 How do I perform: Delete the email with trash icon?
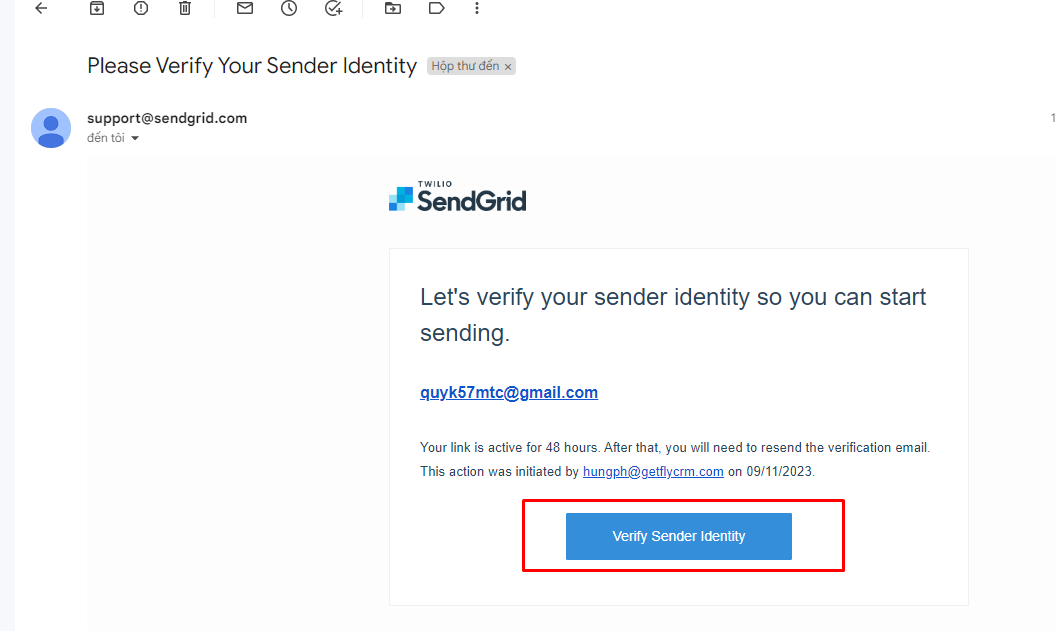[185, 8]
